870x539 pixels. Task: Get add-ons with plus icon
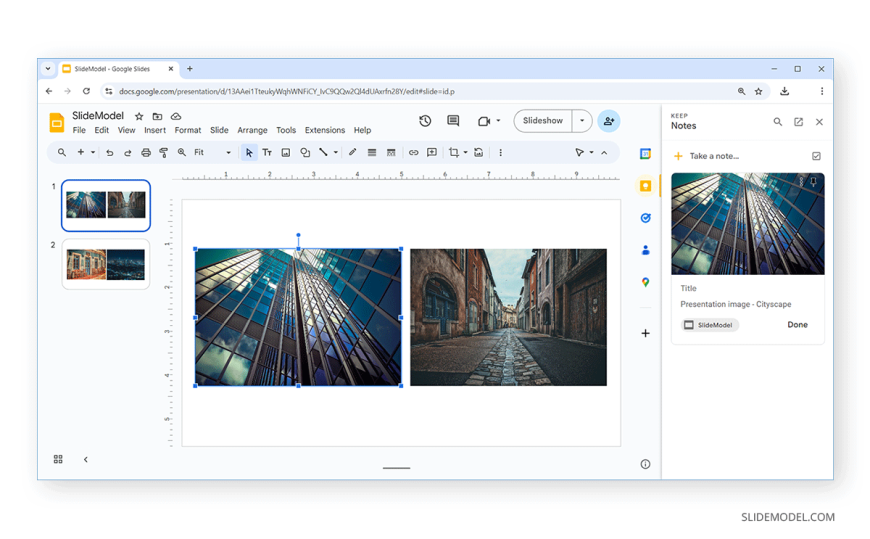tap(645, 333)
